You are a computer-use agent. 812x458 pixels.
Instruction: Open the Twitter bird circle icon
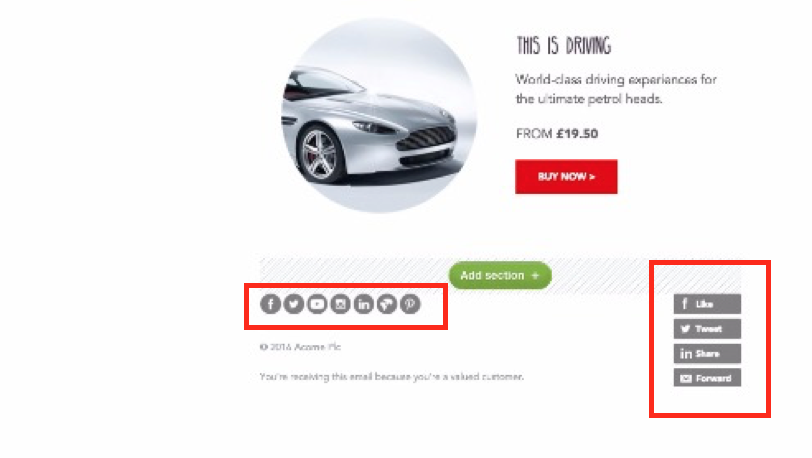[x=294, y=304]
